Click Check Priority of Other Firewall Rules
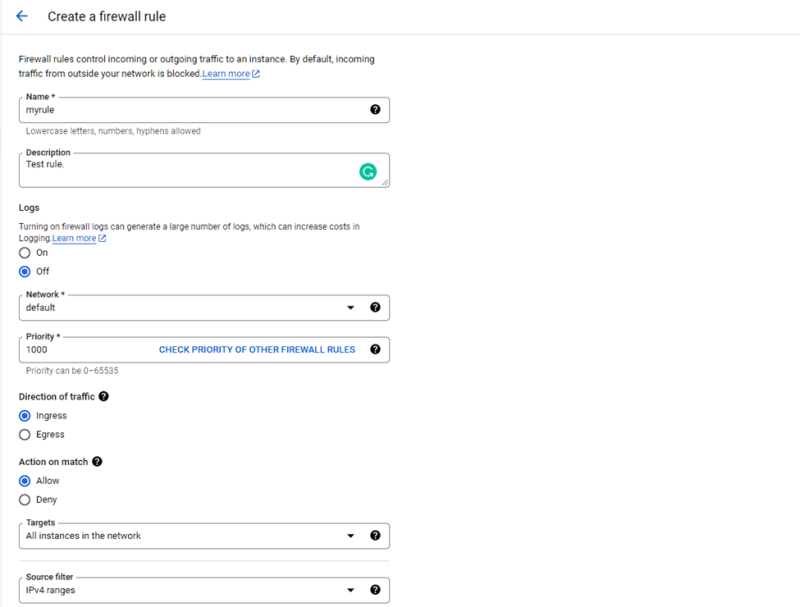The width and height of the screenshot is (800, 607). [257, 349]
